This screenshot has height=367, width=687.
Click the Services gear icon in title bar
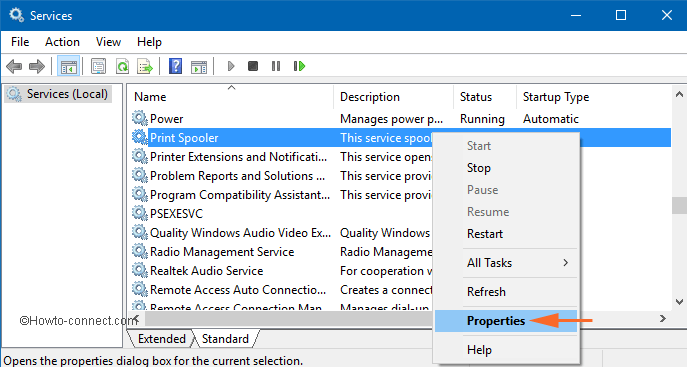(x=16, y=15)
